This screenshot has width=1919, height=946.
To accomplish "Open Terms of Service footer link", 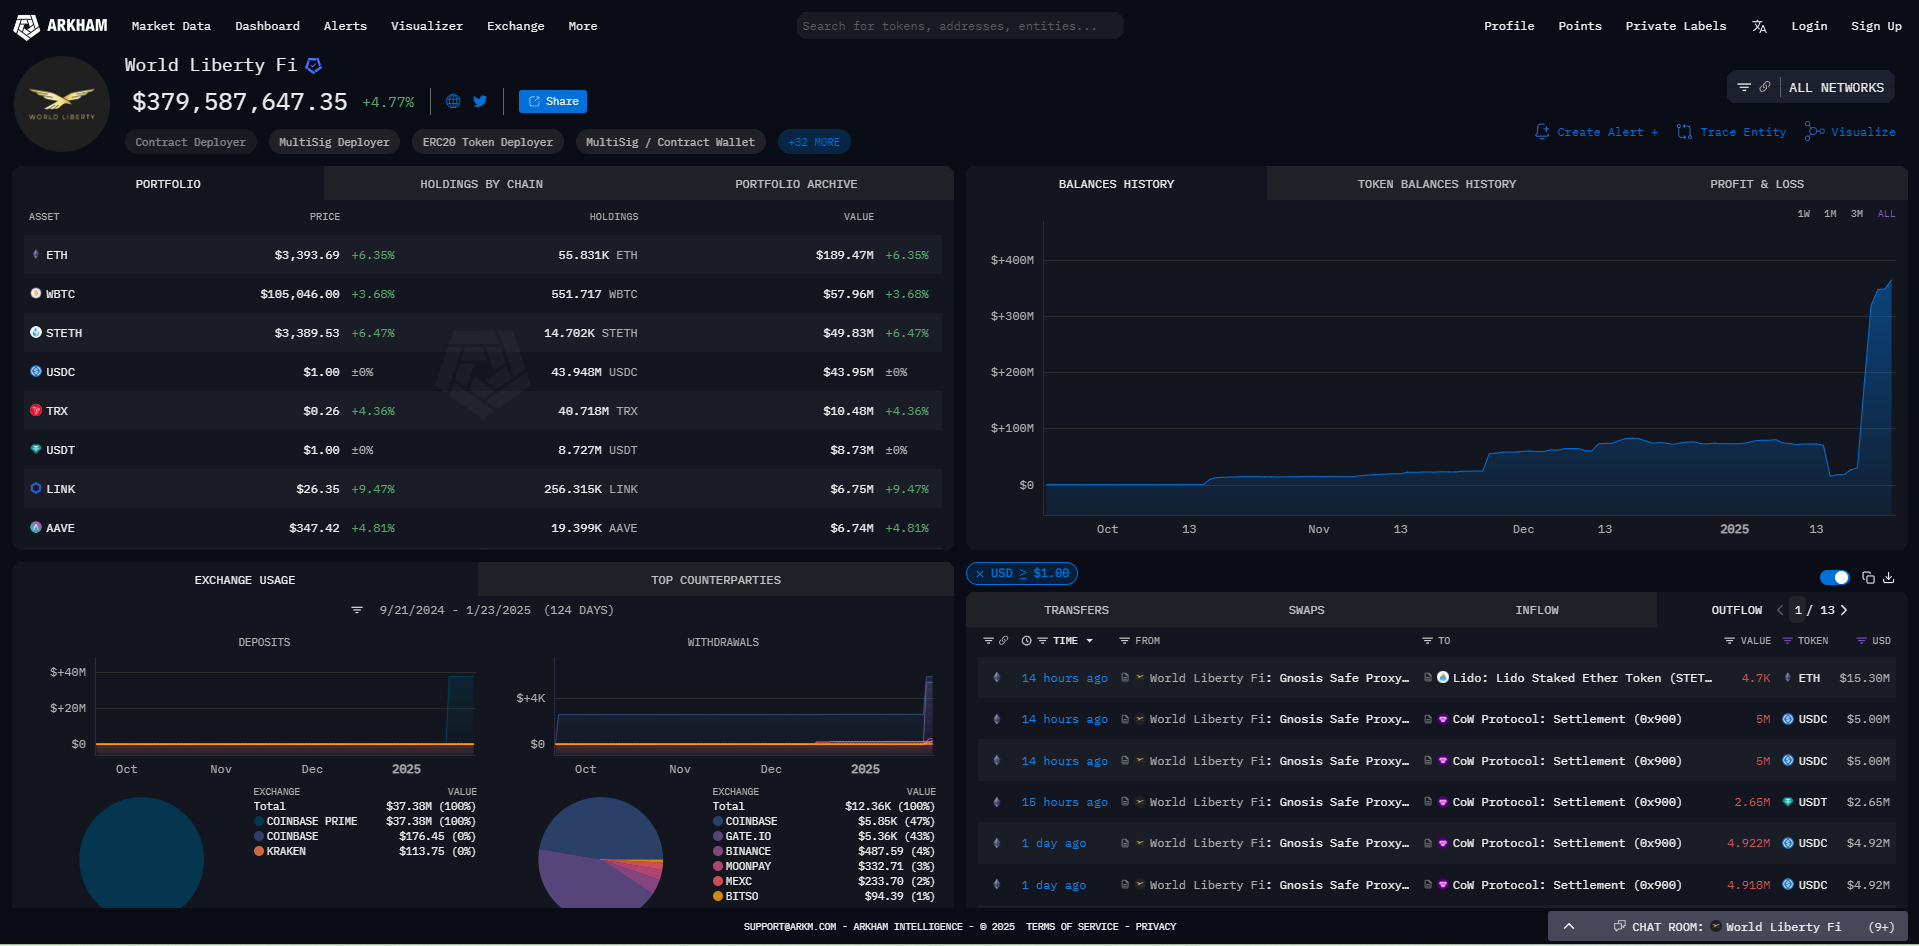I will click(1072, 927).
